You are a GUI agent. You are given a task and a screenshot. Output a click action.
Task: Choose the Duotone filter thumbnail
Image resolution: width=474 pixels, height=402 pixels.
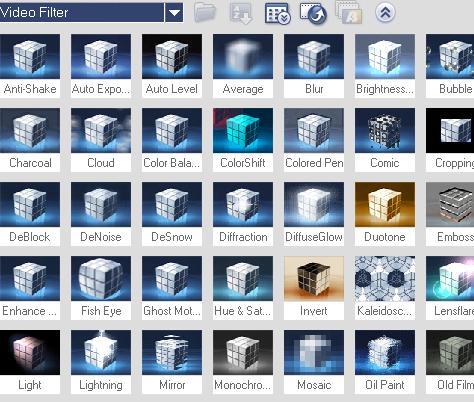coord(385,204)
